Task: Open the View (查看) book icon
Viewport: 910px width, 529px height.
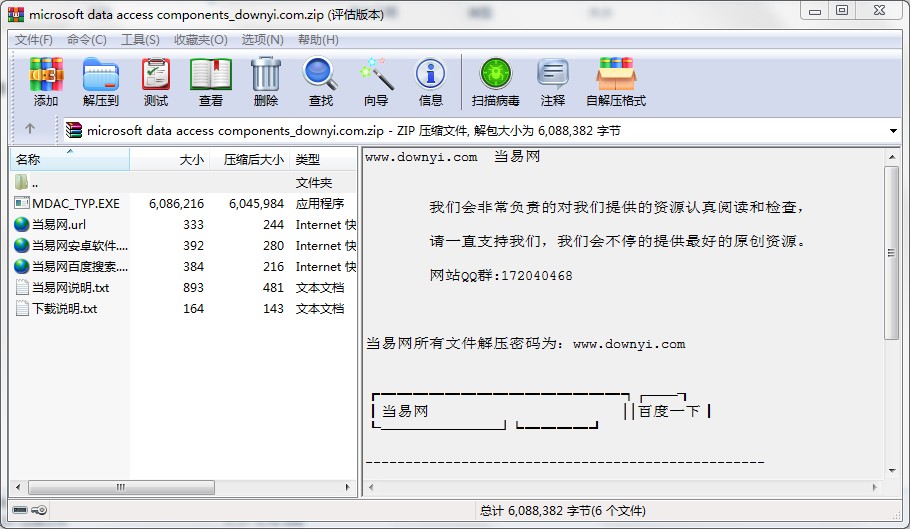Action: 211,75
